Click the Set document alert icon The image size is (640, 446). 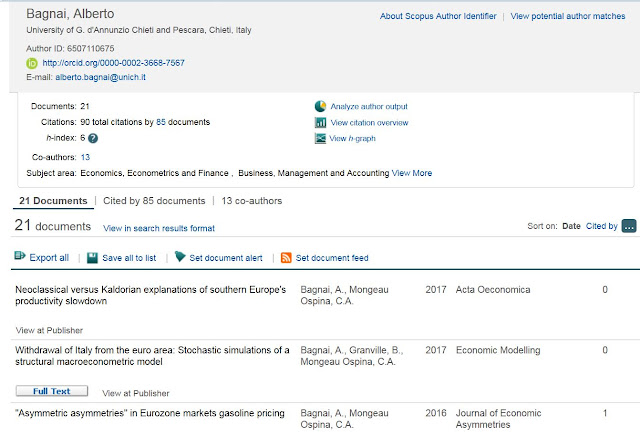click(180, 258)
